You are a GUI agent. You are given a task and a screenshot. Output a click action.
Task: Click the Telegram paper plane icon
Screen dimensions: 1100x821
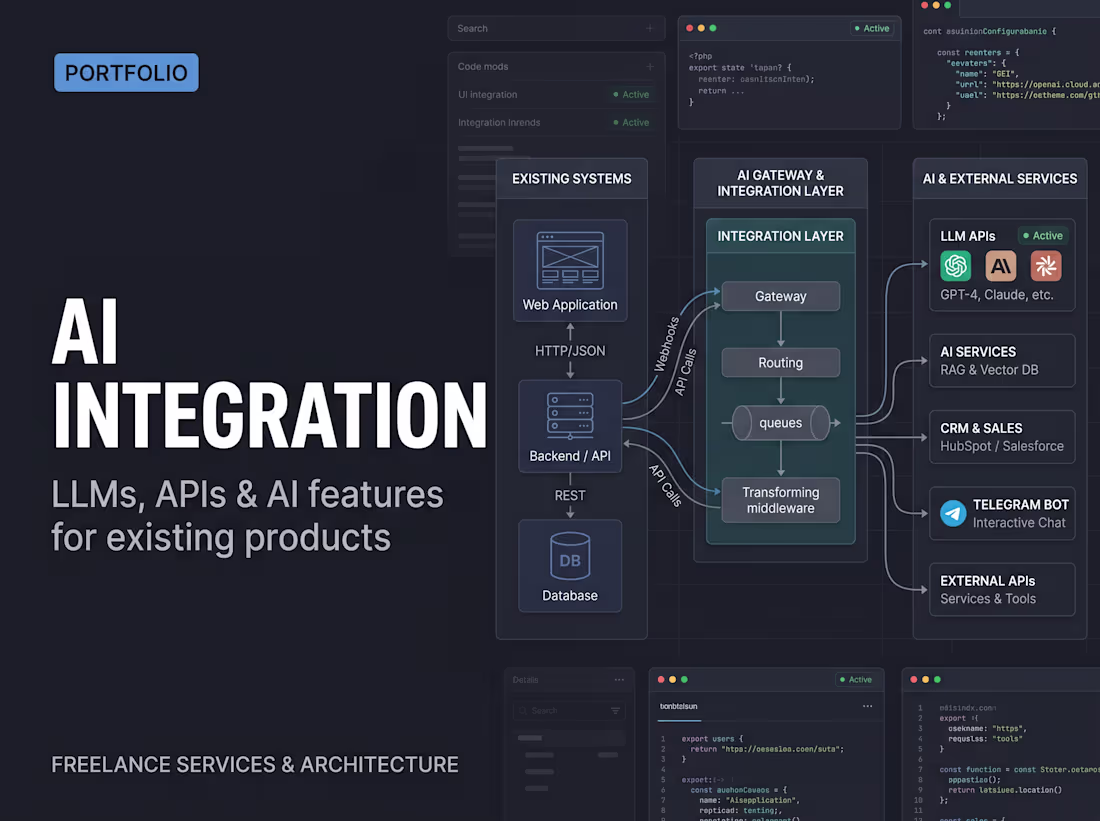point(953,514)
